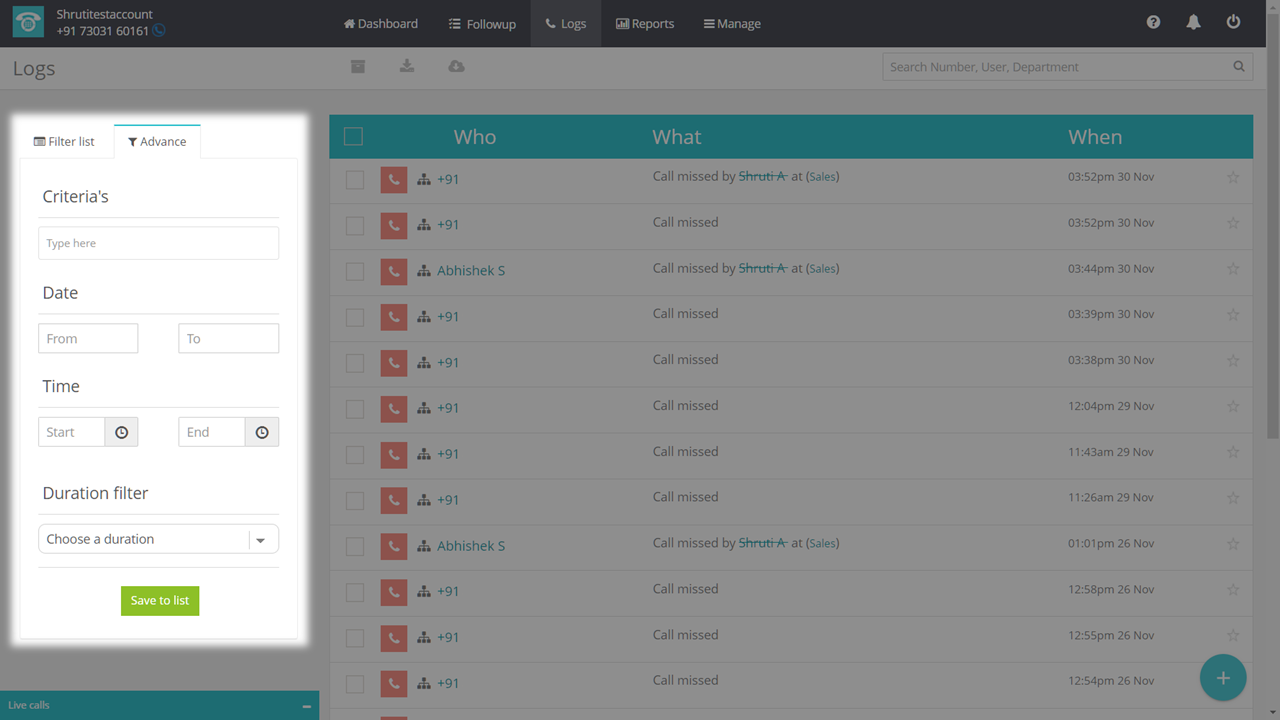Open the Start time clock picker
This screenshot has height=720, width=1280.
point(121,432)
